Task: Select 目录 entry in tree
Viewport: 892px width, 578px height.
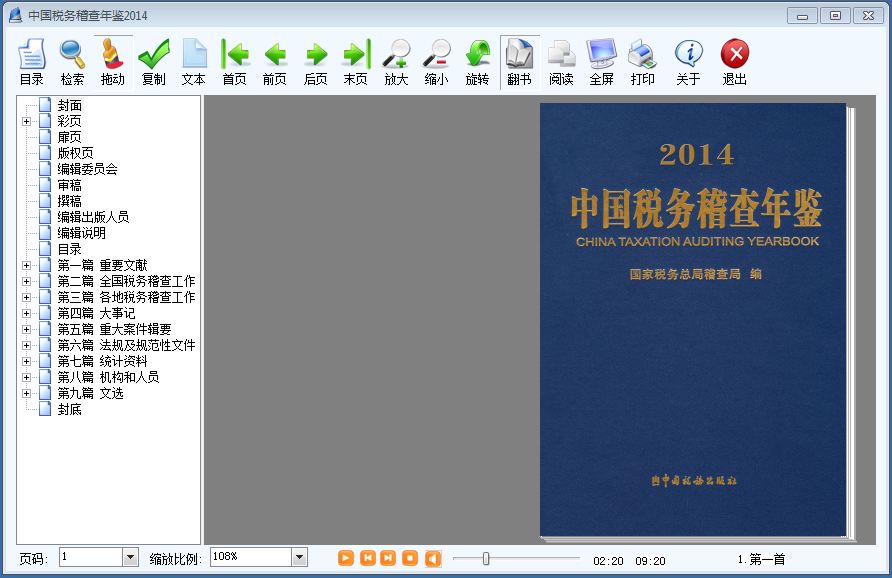Action: 69,249
